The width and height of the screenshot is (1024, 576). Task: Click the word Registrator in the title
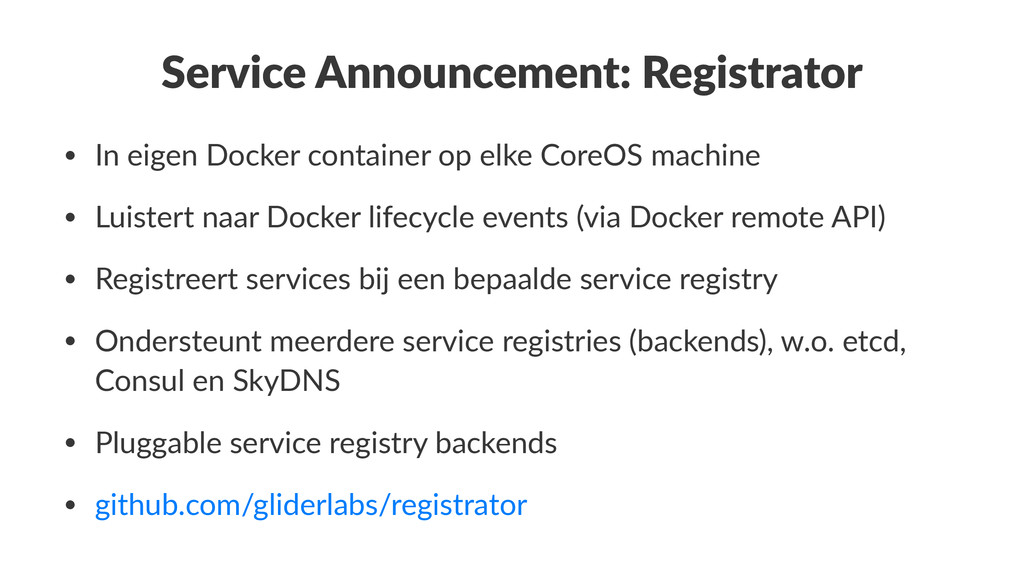[752, 73]
